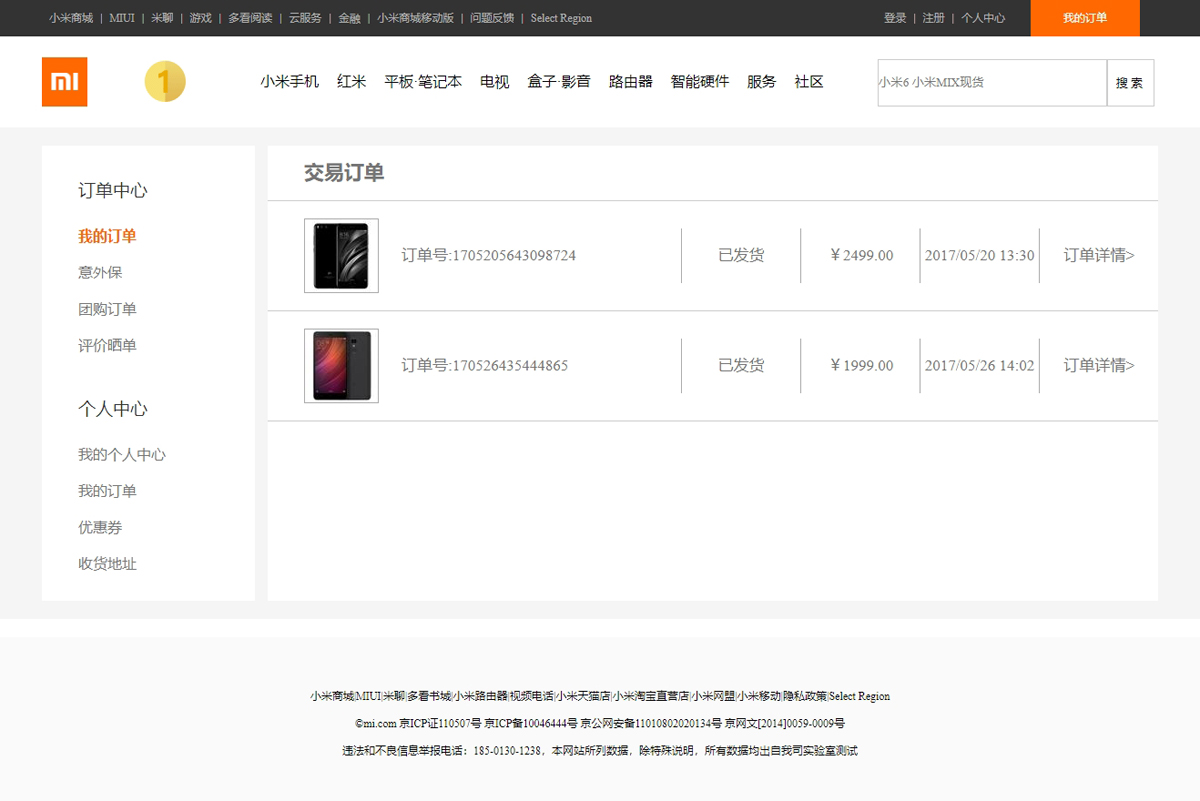The image size is (1200, 801).
Task: Click the orange Mi logo icon
Action: pos(64,81)
